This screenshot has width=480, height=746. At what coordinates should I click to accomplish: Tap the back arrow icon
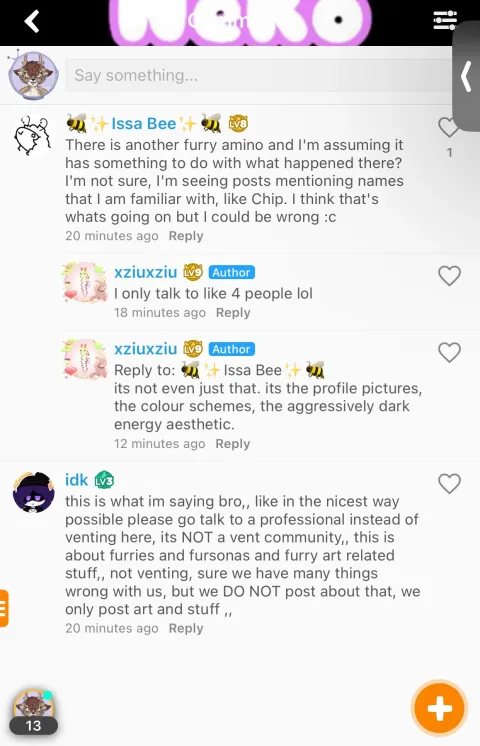(x=32, y=21)
